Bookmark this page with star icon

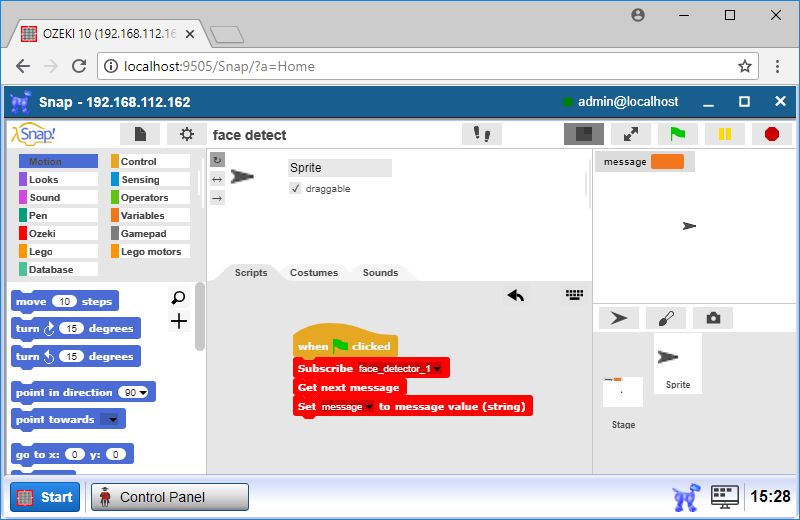click(x=745, y=66)
